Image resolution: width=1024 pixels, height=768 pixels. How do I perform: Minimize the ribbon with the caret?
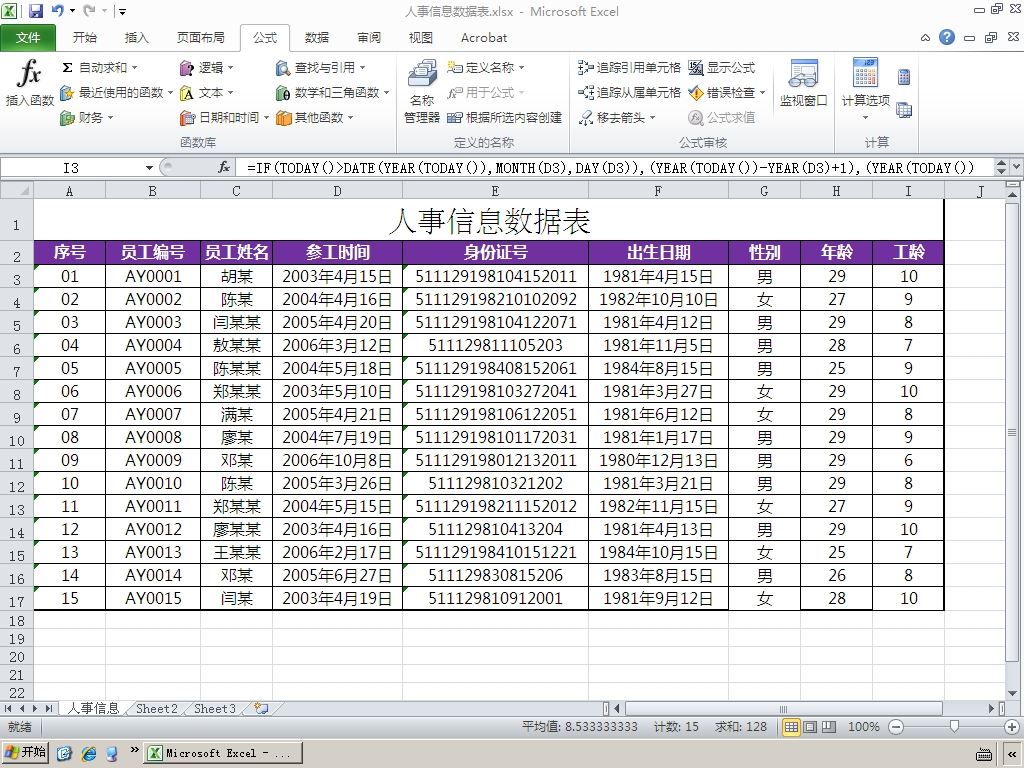pos(925,38)
